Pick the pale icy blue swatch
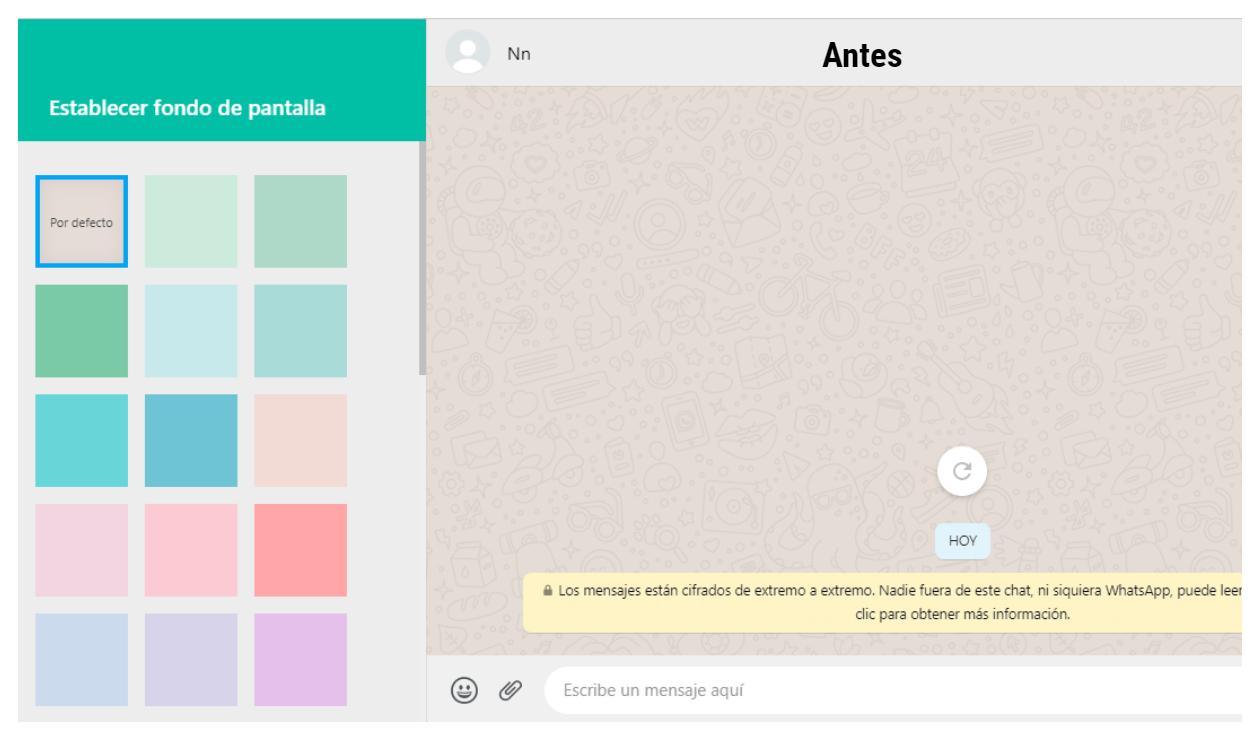This screenshot has width=1260, height=740. (x=191, y=331)
